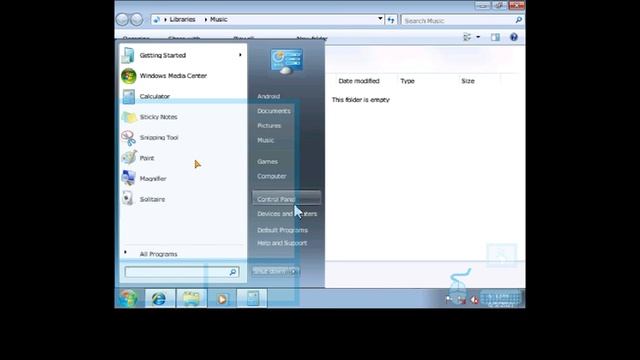Screen dimensions: 640x360
Task: Open the Solitaire cards icon
Action: point(128,198)
